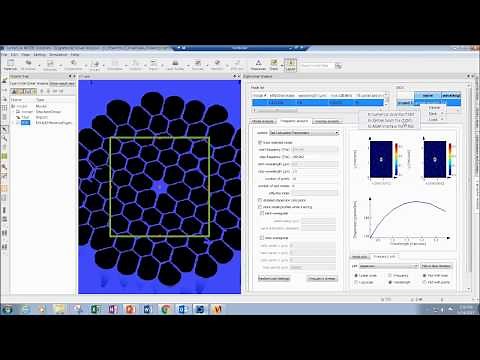Image resolution: width=480 pixels, height=360 pixels.
Task: Open the File Explorer folder in taskbar
Action: coord(60,309)
